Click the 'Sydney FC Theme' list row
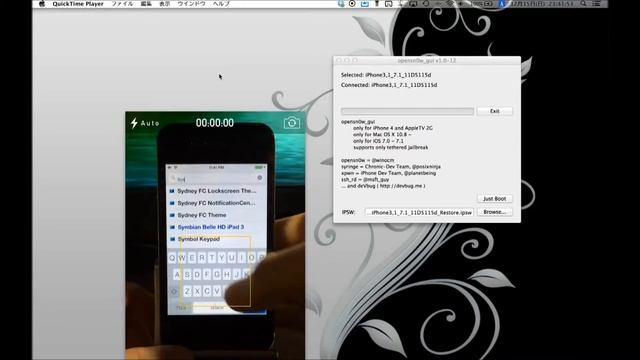Image resolution: width=640 pixels, height=360 pixels. pos(217,215)
